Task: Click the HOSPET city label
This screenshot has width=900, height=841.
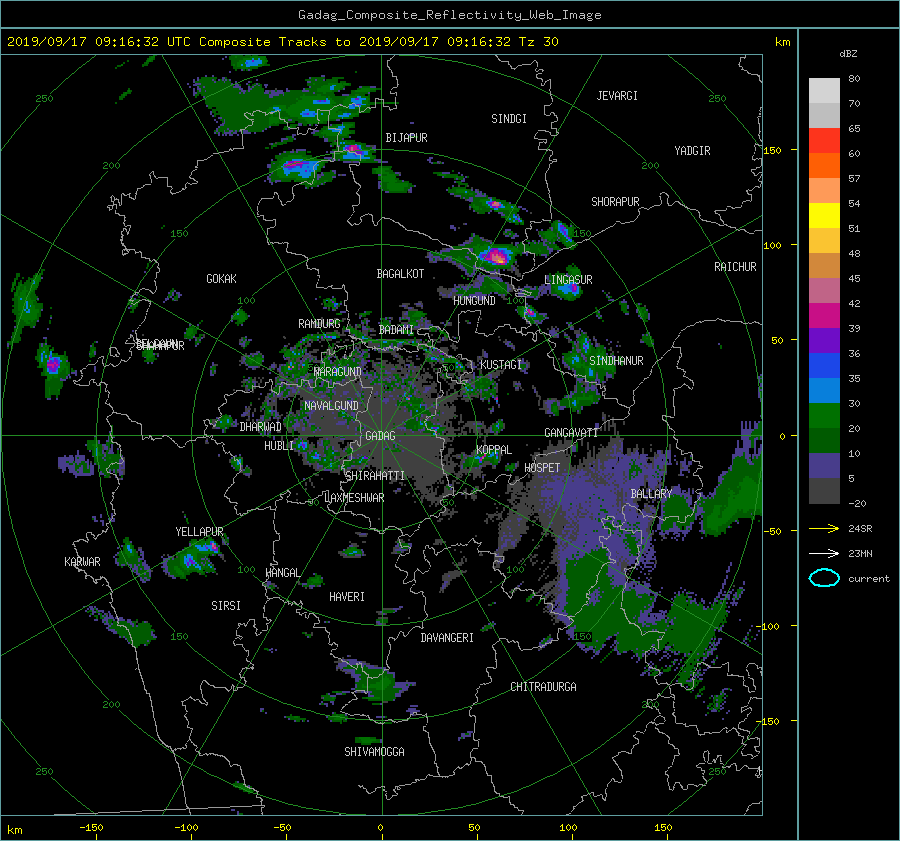Action: [x=542, y=468]
